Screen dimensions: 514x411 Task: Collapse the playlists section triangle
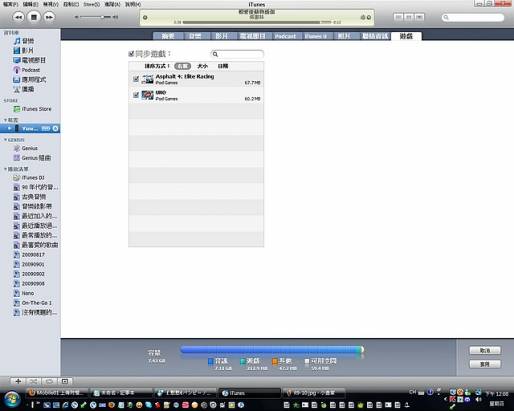[x=5, y=169]
